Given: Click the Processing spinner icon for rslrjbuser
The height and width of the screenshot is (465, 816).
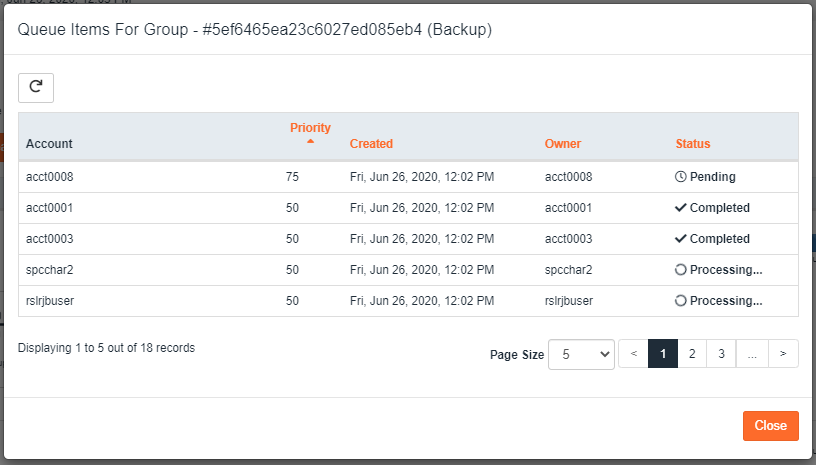Looking at the screenshot, I should (x=680, y=301).
